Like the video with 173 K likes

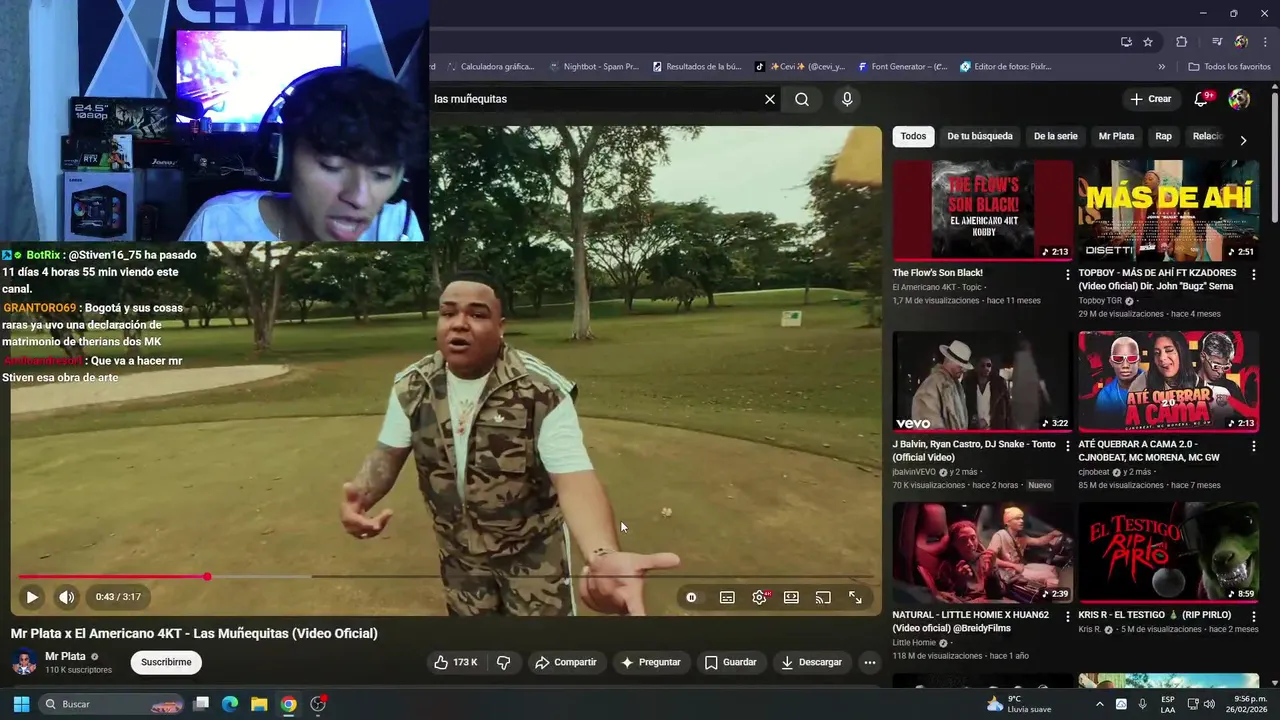click(x=455, y=662)
